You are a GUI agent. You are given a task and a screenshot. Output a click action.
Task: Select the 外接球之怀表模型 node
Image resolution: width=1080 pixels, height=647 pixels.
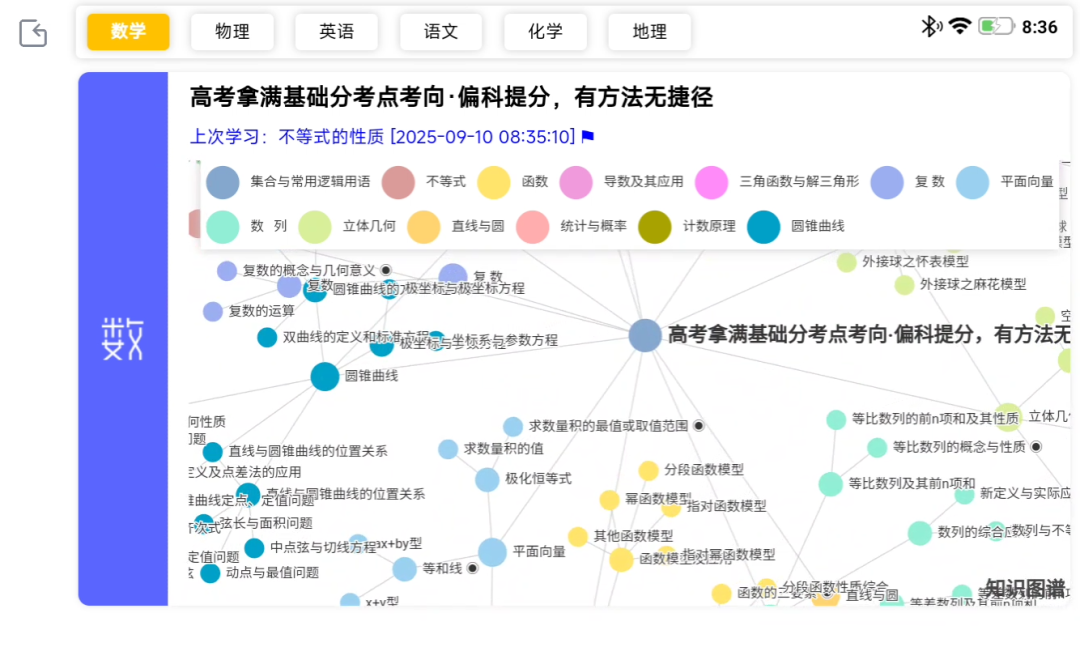[846, 263]
